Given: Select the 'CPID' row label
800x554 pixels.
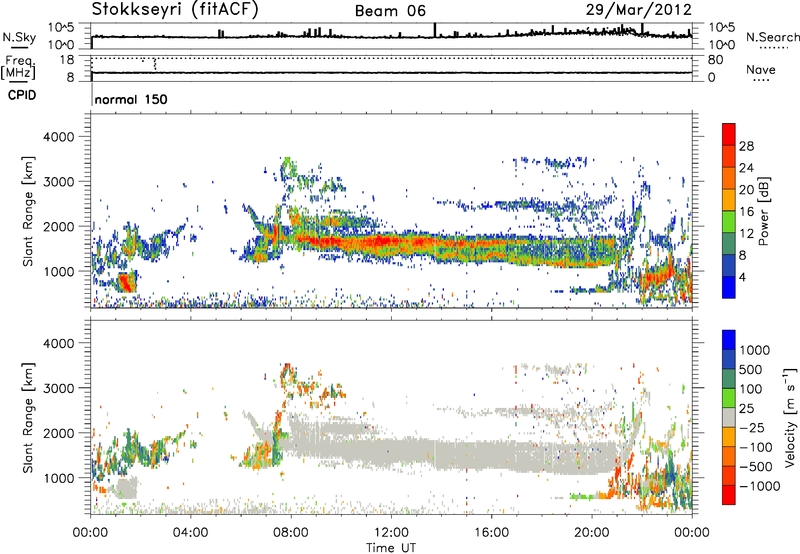Looking at the screenshot, I should coord(22,95).
